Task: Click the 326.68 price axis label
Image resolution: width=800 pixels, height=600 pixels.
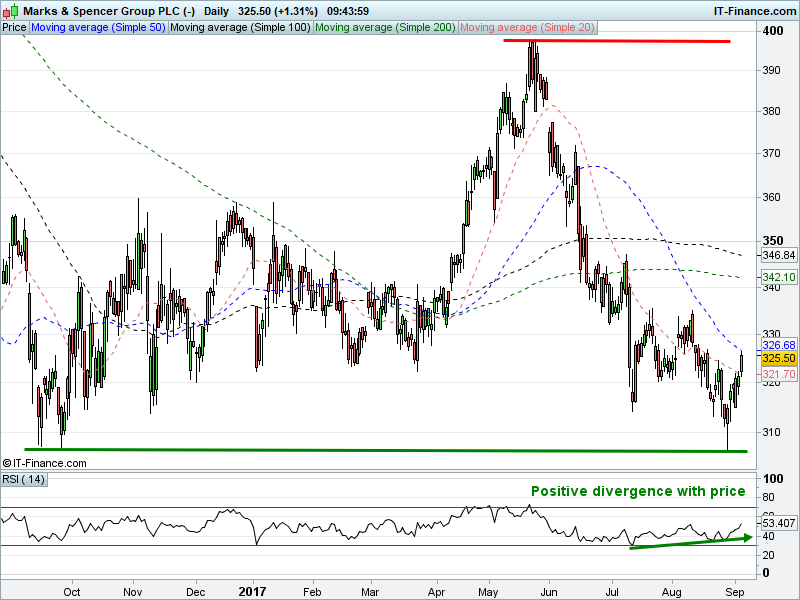Action: [779, 345]
